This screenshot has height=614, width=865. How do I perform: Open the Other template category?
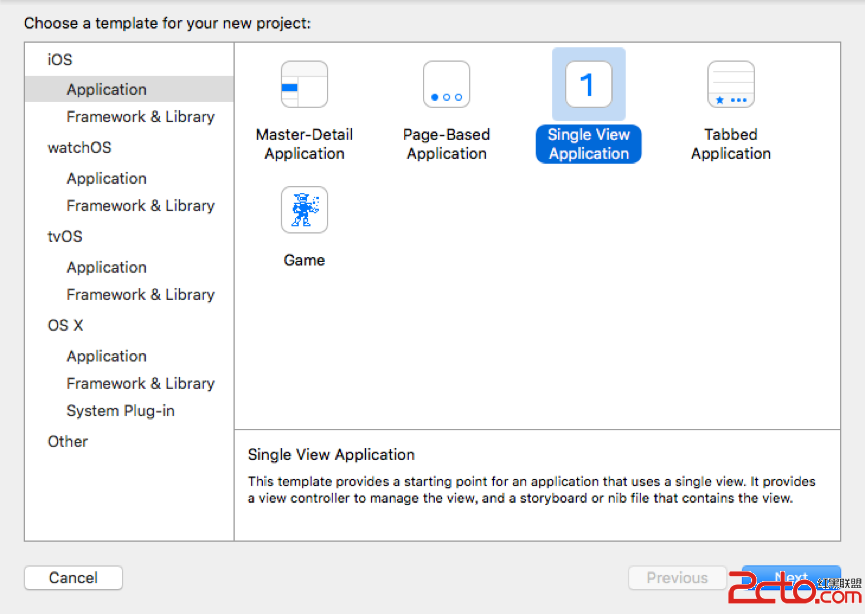(68, 441)
